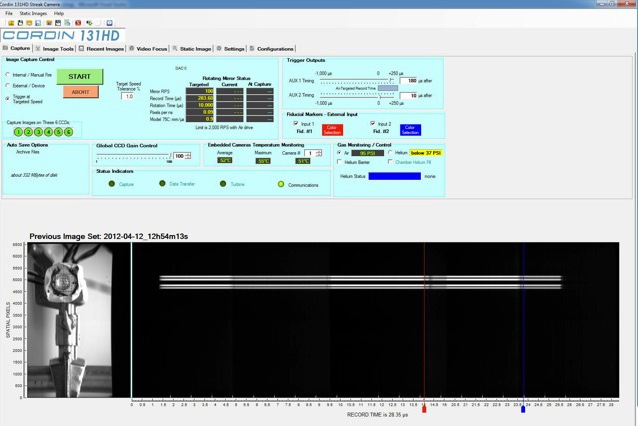Open the Static Images menu
The image size is (638, 426).
tap(32, 13)
